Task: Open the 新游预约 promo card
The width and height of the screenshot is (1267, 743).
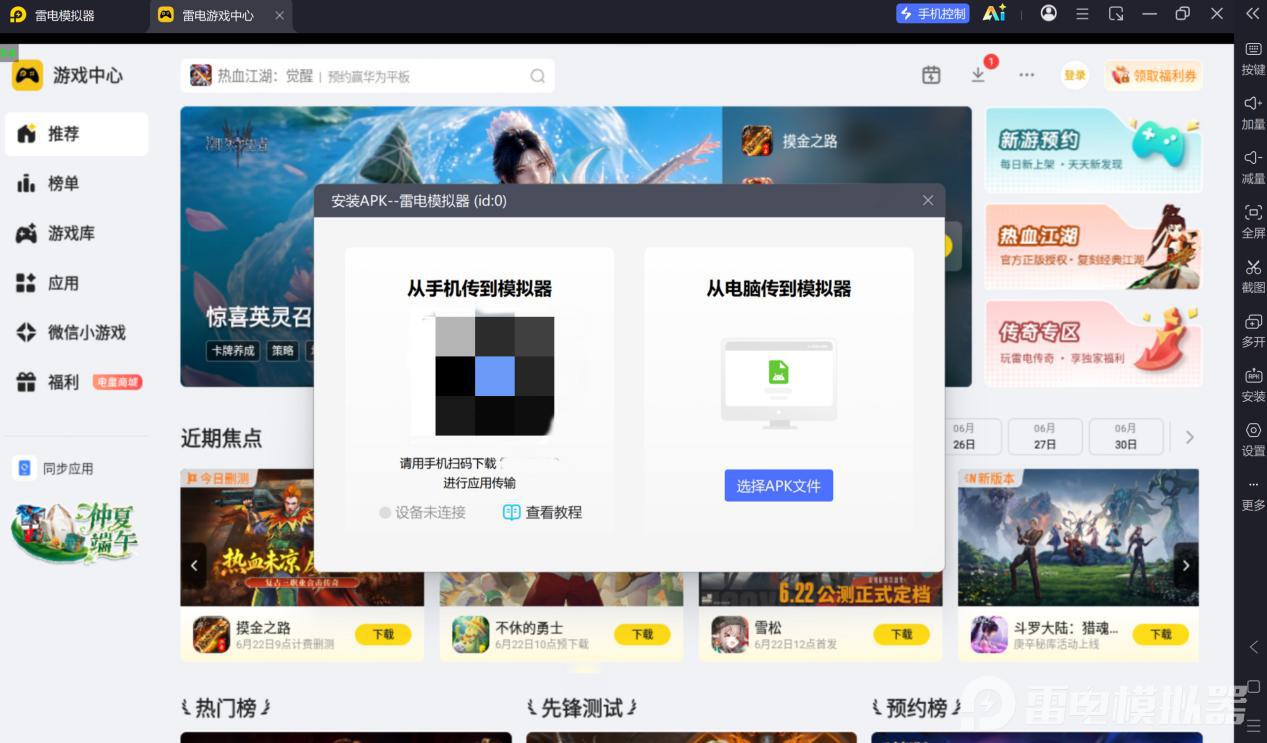Action: 1093,150
